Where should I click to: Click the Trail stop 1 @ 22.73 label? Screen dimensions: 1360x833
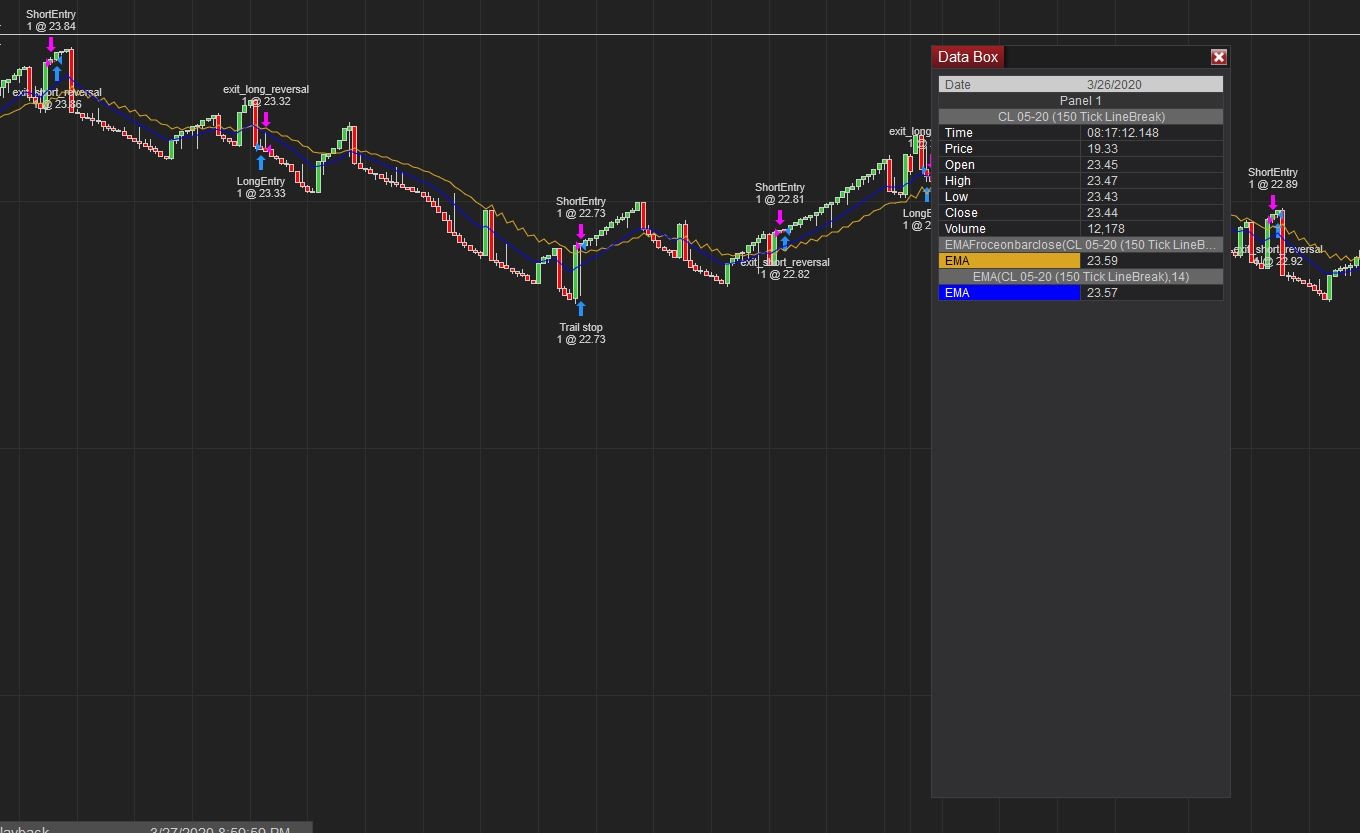(581, 334)
